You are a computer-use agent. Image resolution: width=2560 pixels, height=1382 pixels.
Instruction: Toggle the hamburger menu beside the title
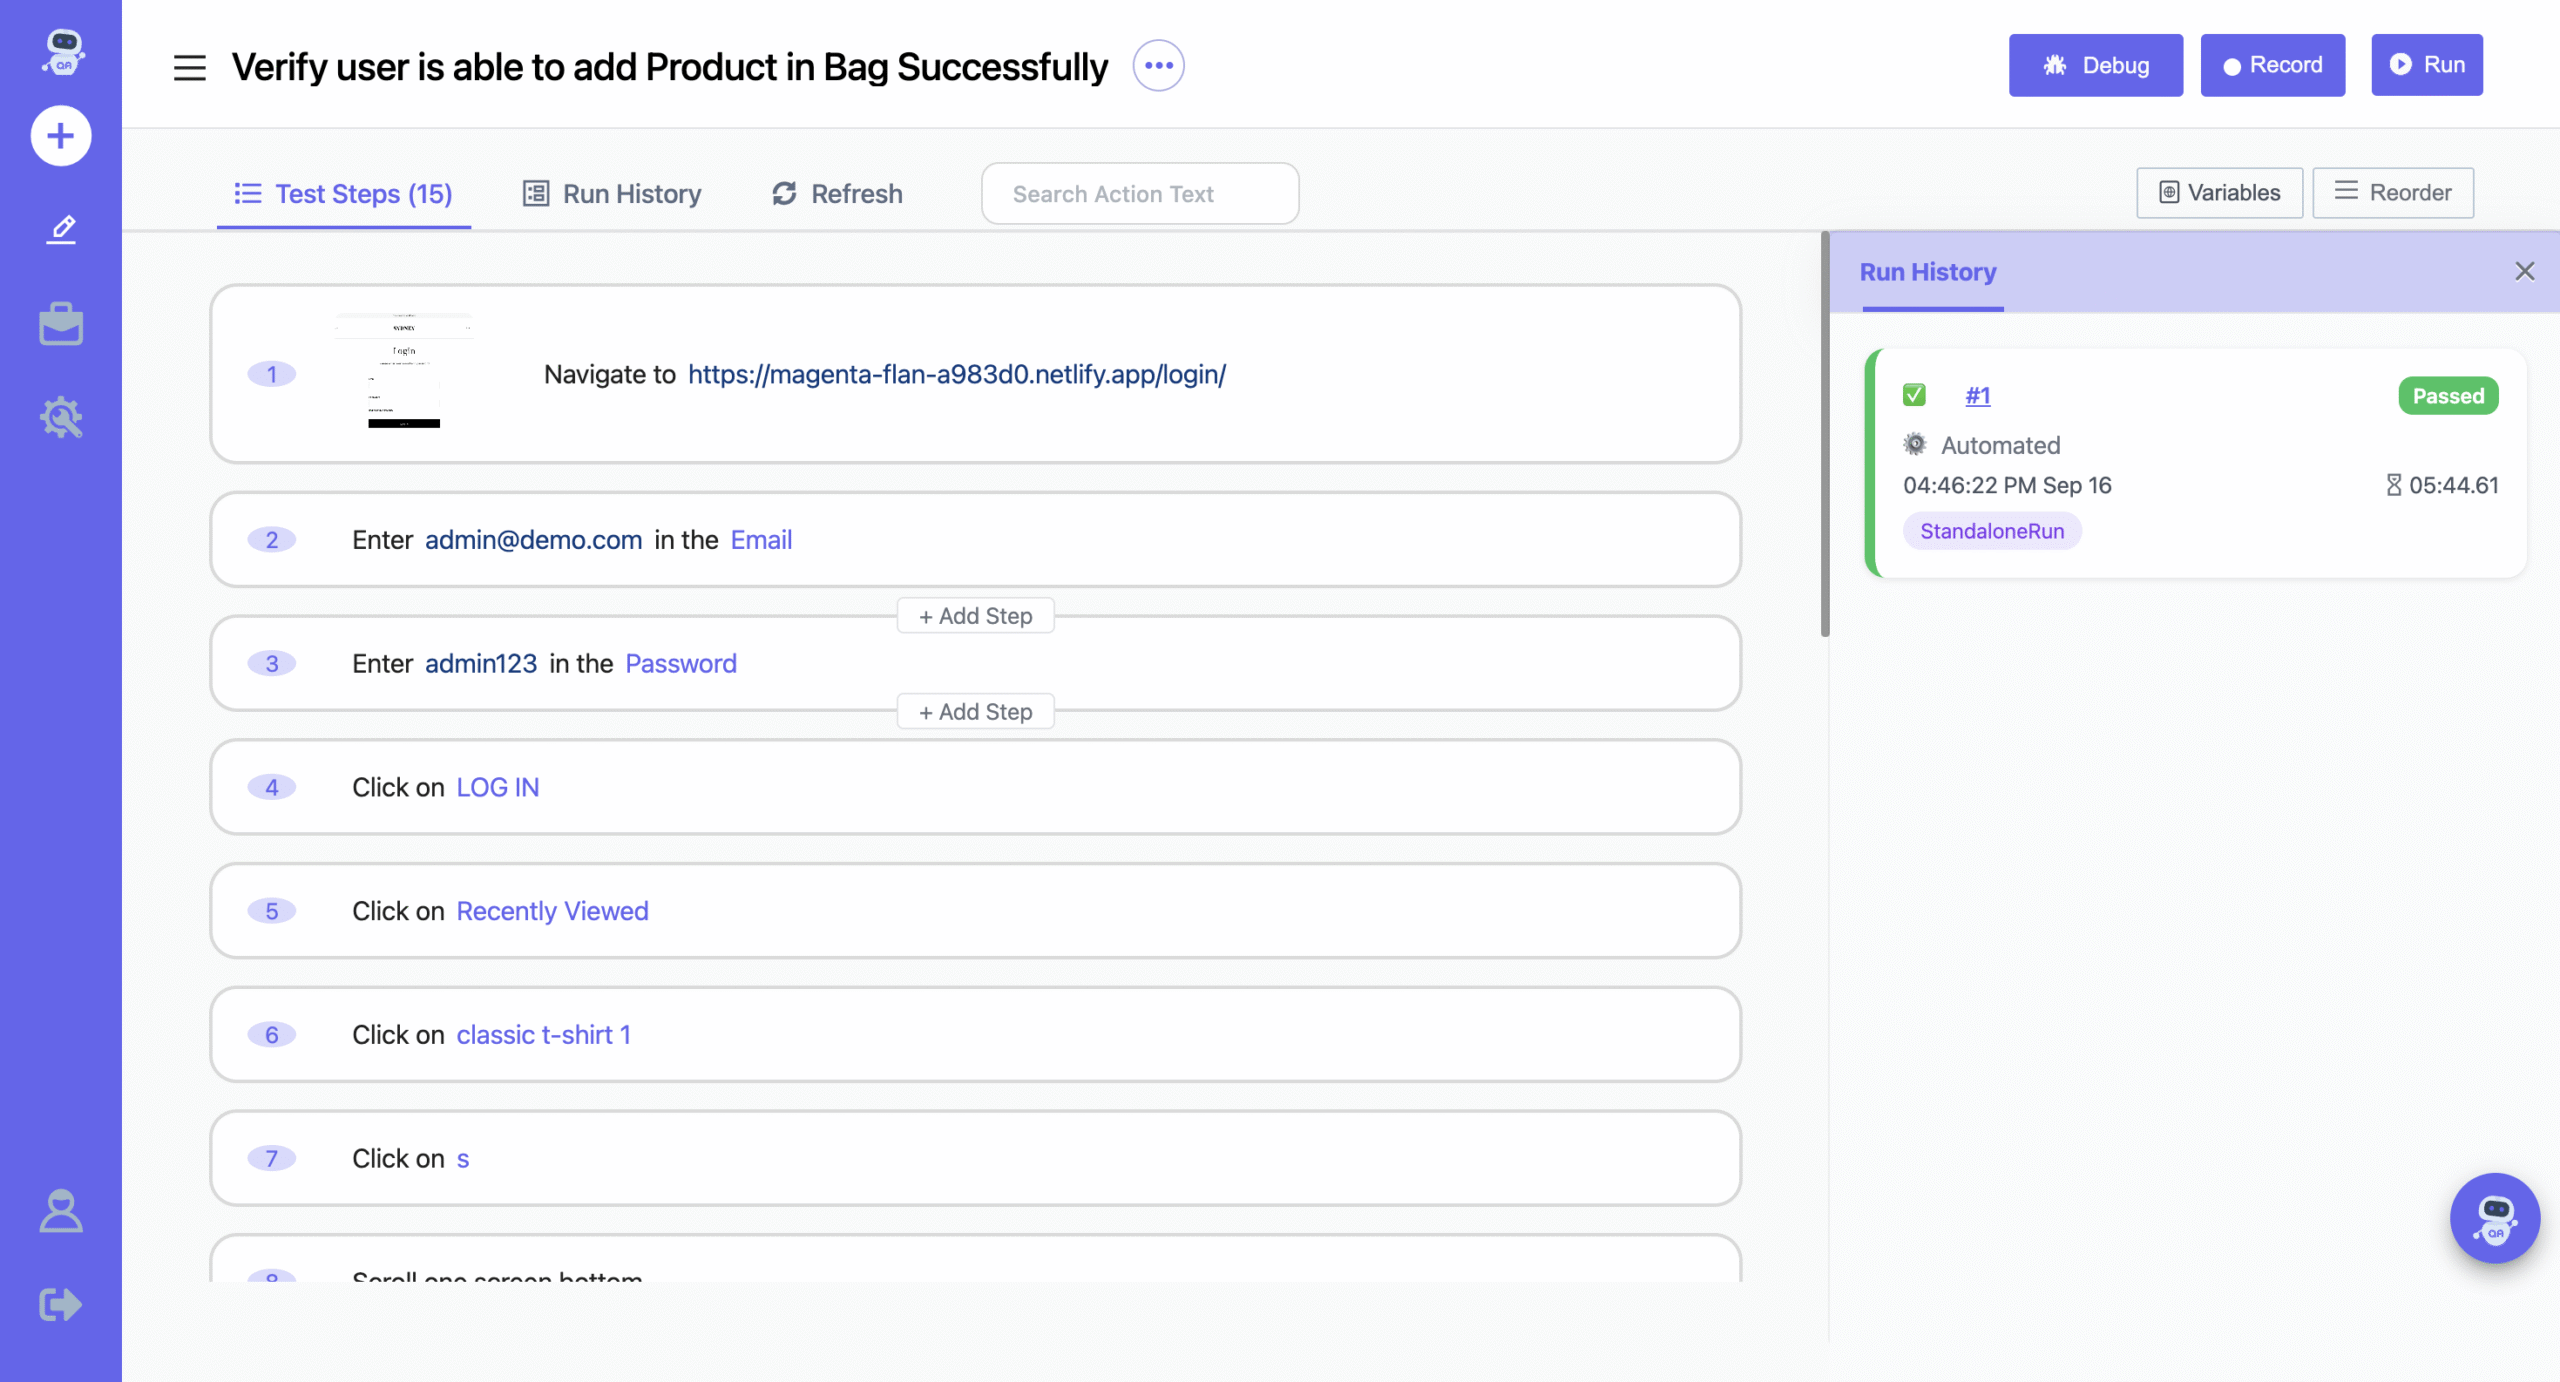tap(189, 67)
